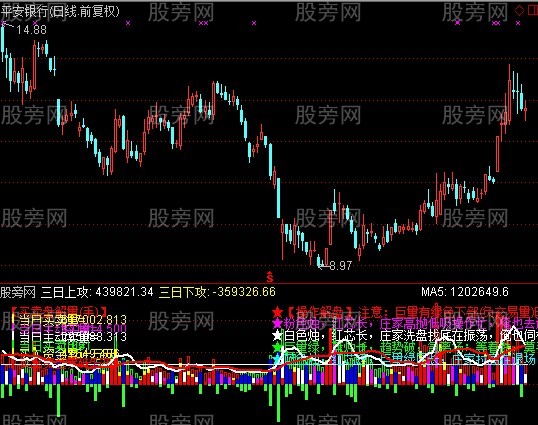Screen dimensions: 538x425
Task: Click the red square icon beside the diamond
Action: (533, 11)
